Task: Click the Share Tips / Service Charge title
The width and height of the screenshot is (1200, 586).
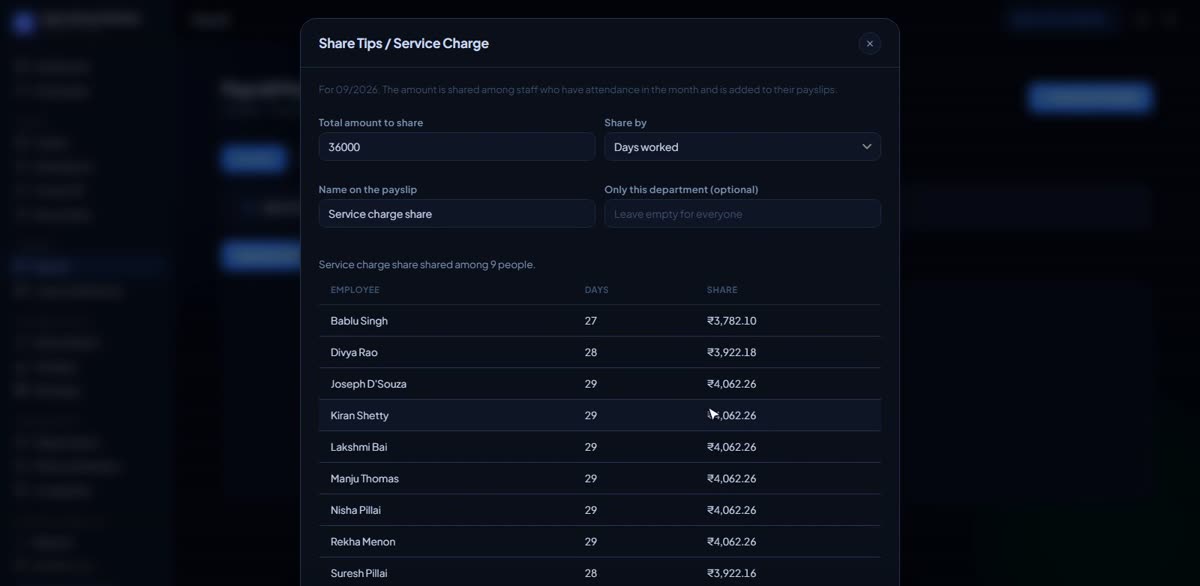Action: click(x=404, y=43)
